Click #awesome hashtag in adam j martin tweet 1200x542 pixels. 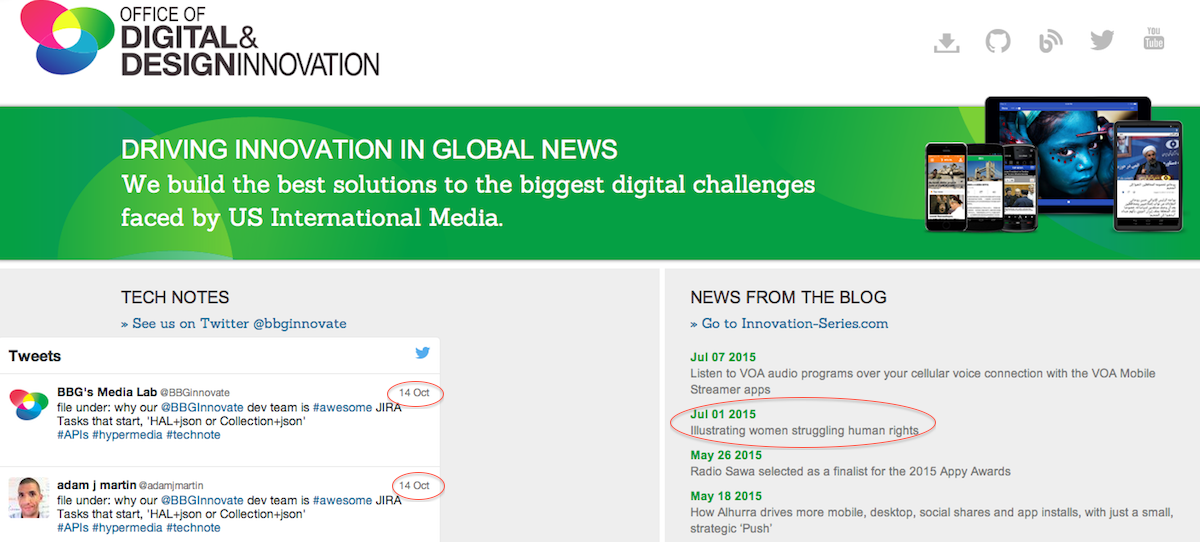pos(342,499)
